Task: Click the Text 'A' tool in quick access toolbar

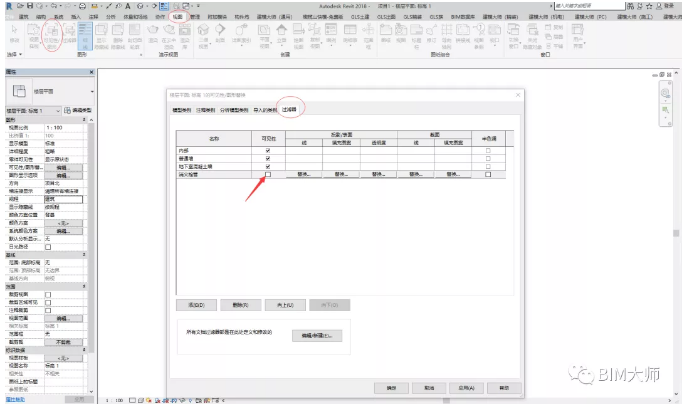Action: 128,6
